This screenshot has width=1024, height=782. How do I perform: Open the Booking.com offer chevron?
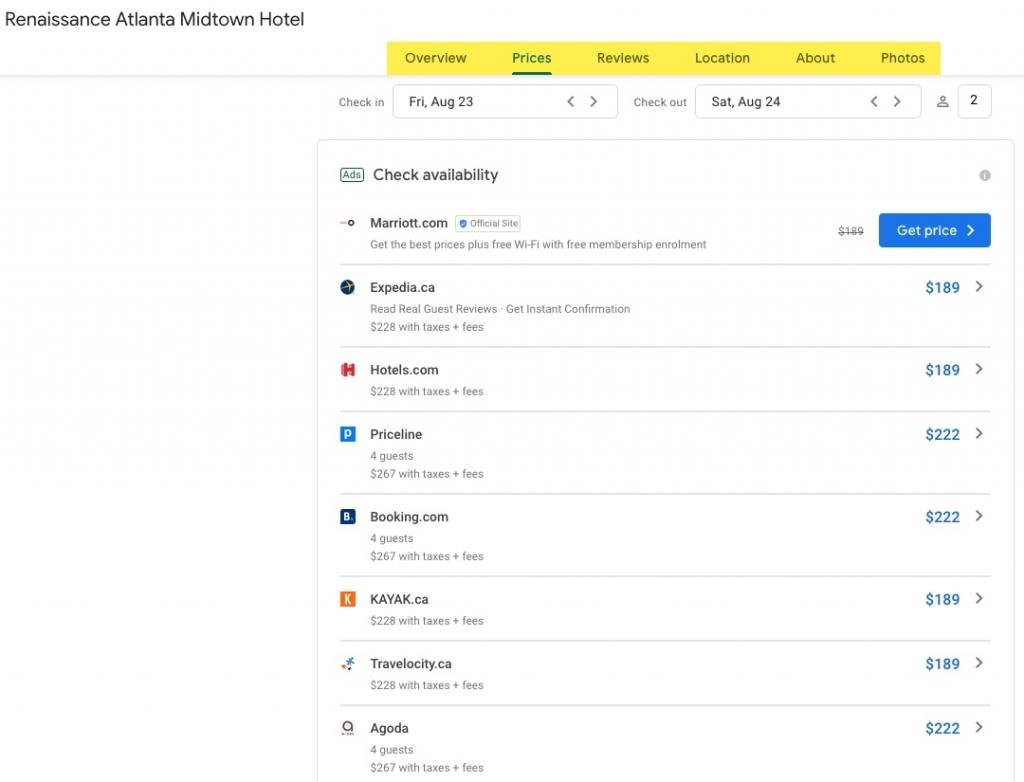(979, 516)
